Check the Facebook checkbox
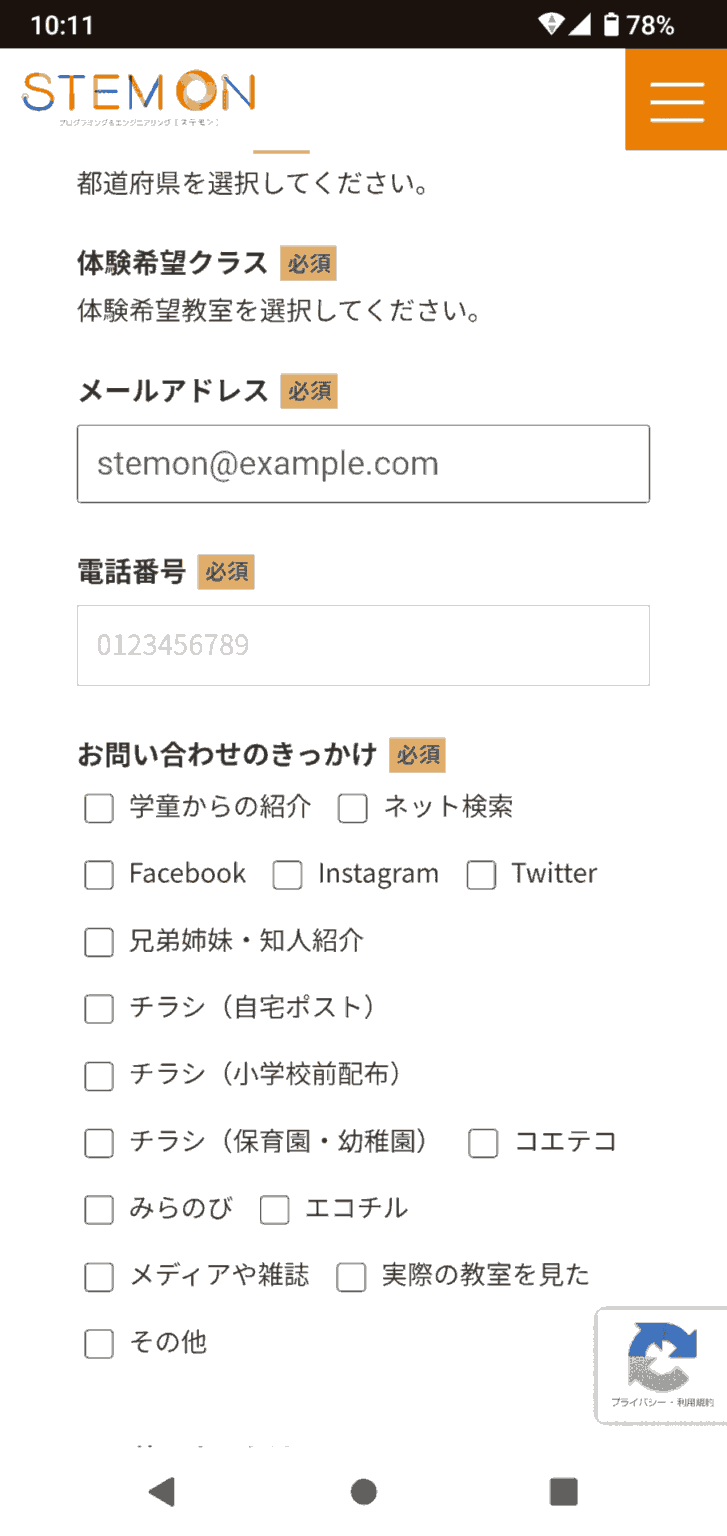 (x=98, y=875)
